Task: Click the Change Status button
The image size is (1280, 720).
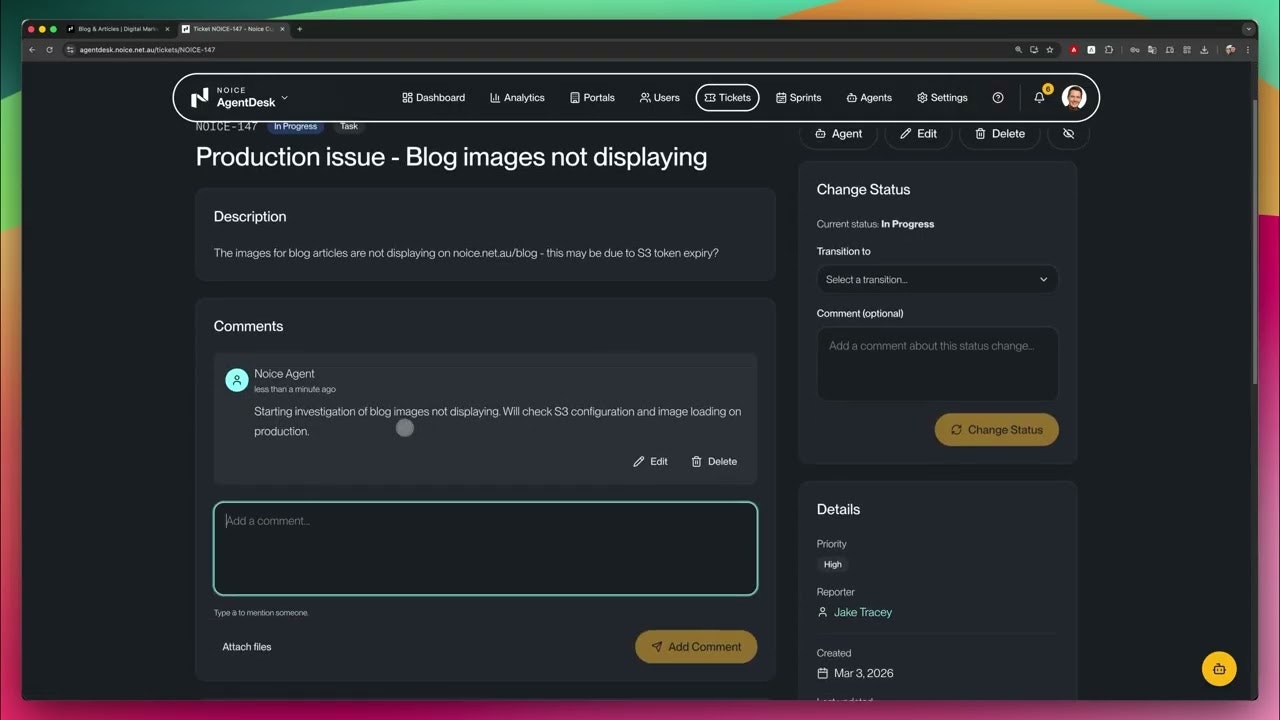Action: coord(996,429)
